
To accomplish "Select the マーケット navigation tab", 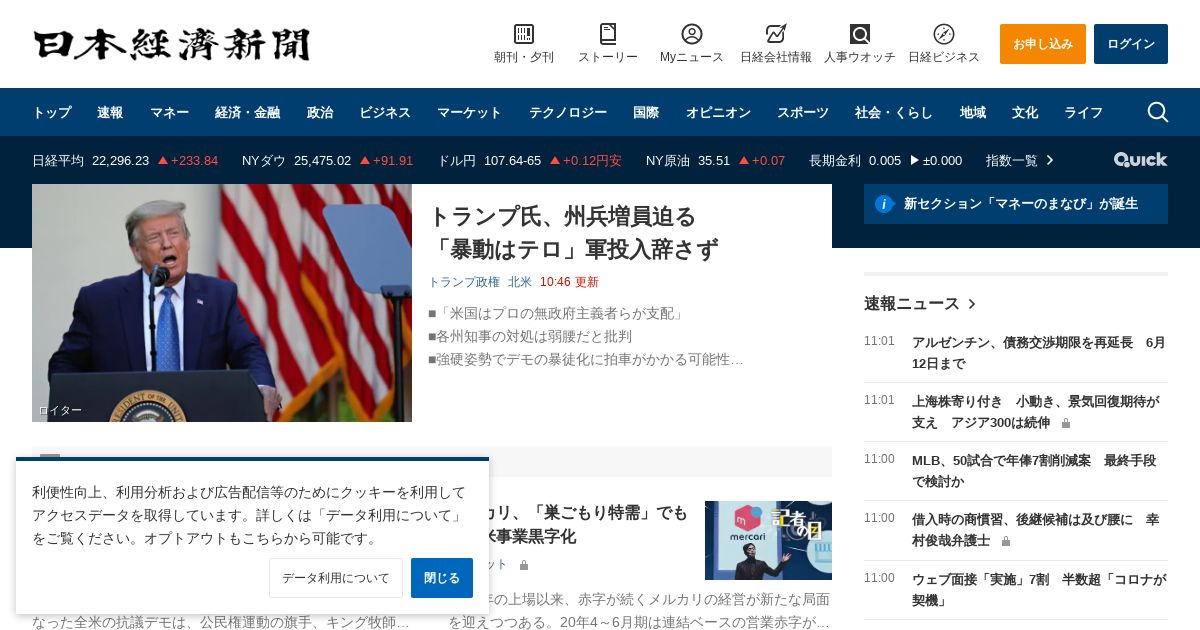I will click(470, 112).
